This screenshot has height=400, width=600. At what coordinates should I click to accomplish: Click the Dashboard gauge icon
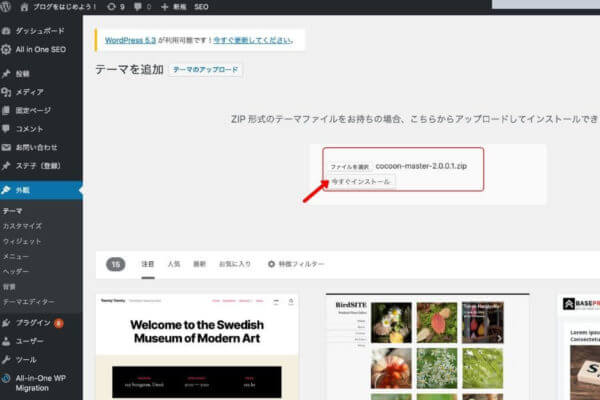pyautogui.click(x=6, y=31)
